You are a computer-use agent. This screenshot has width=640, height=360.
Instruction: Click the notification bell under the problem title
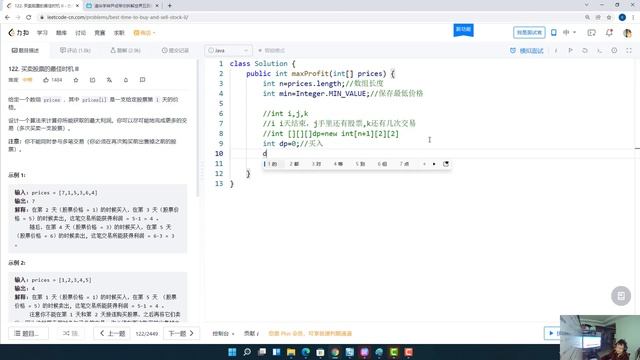pyautogui.click(x=126, y=80)
